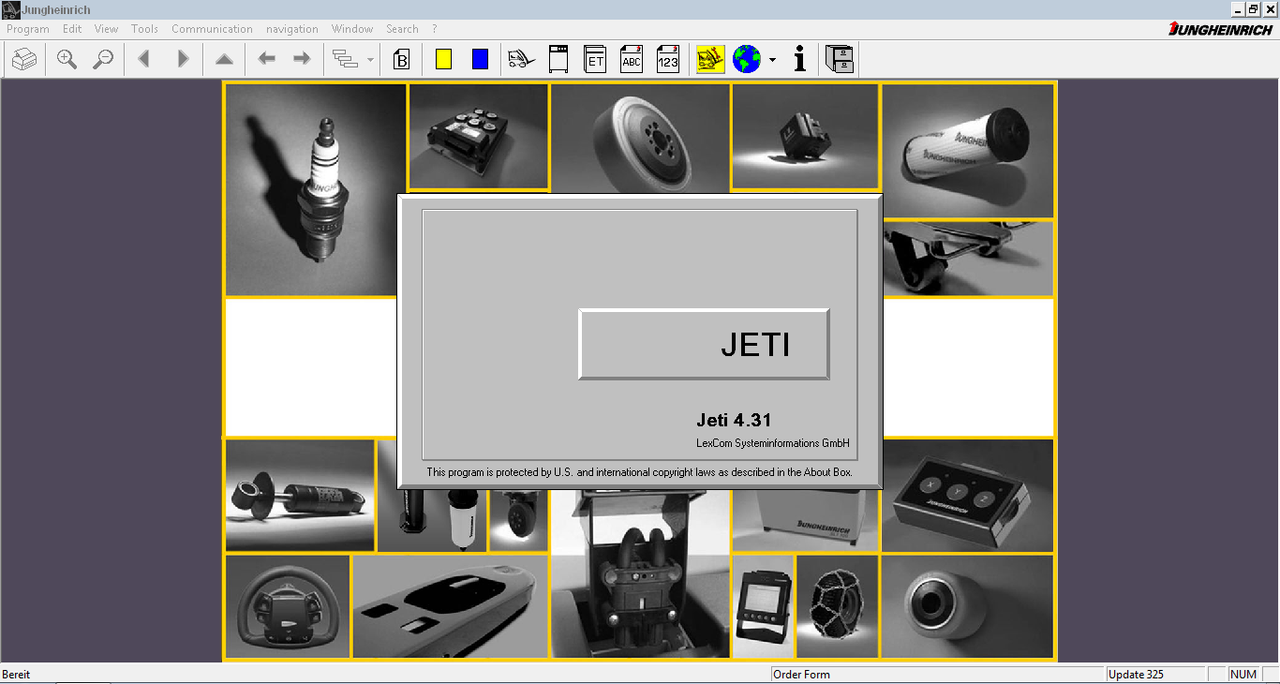
Task: Click the blue square toolbar button
Action: coord(480,60)
